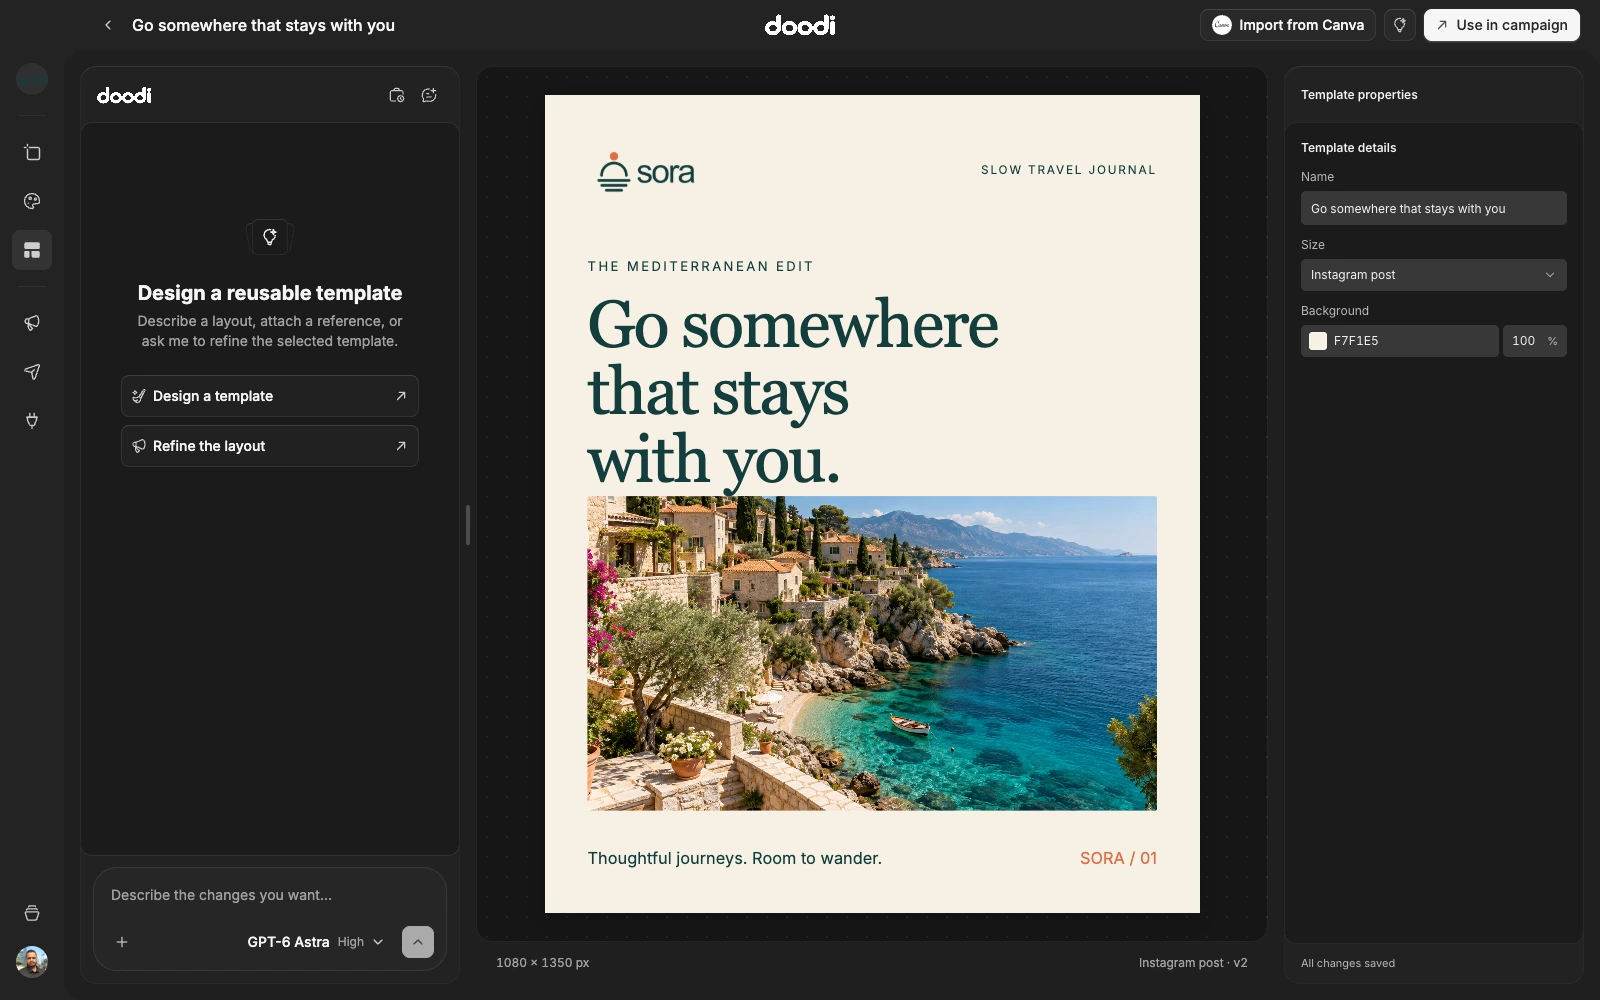Add an attachment with the plus icon

point(122,942)
